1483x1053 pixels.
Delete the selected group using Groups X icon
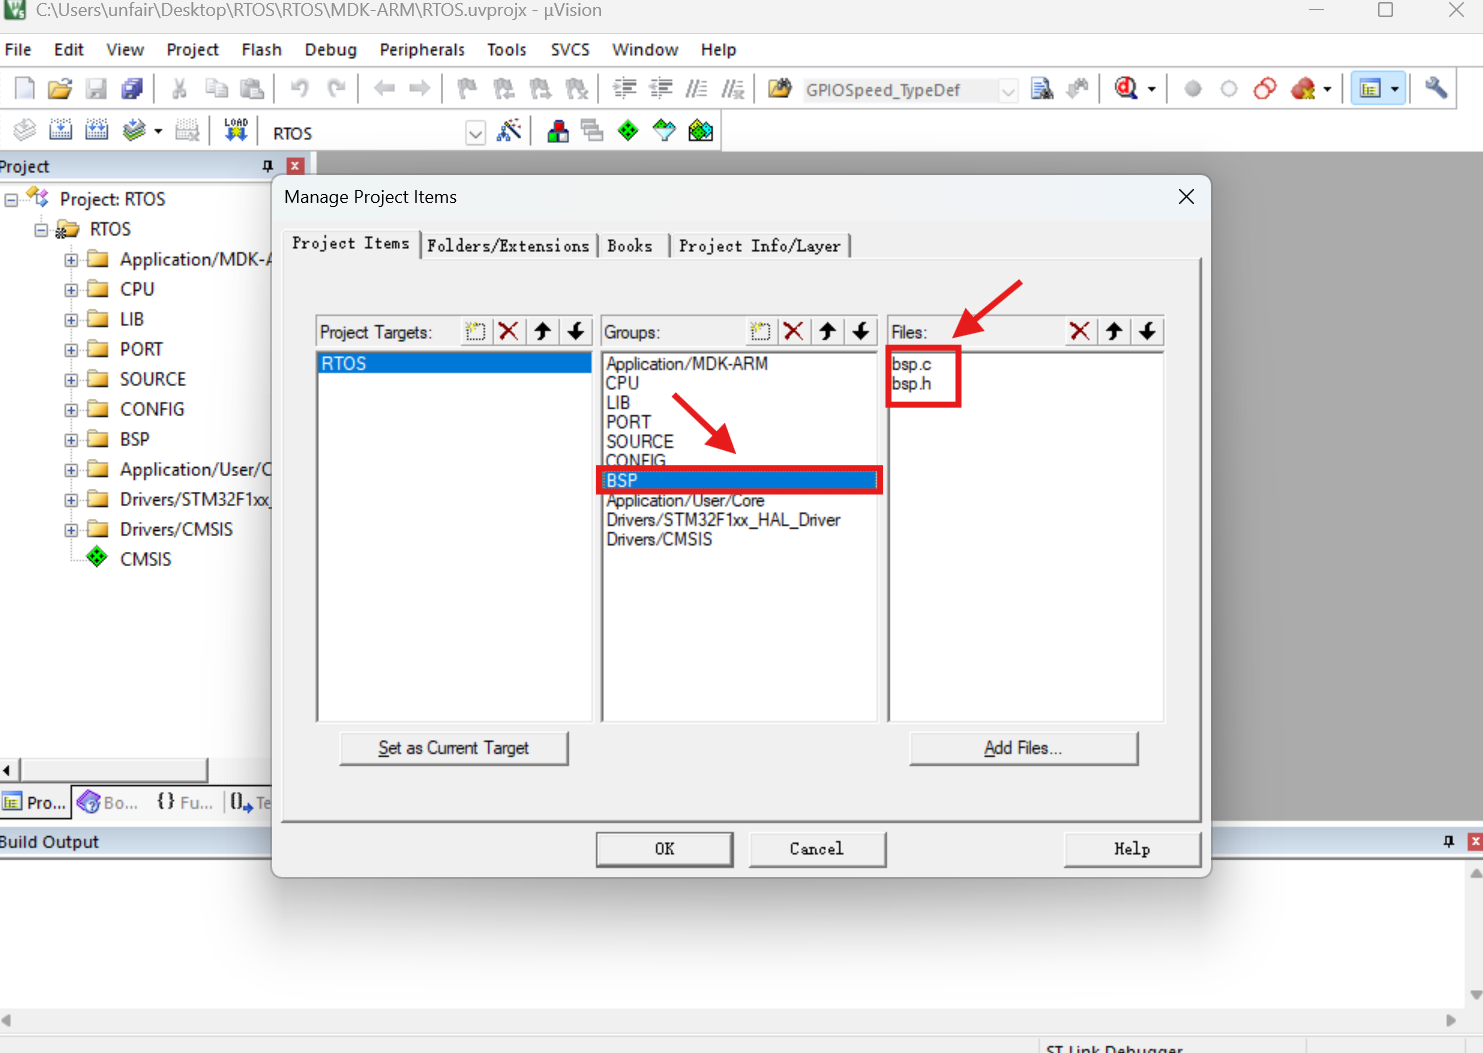(x=794, y=331)
